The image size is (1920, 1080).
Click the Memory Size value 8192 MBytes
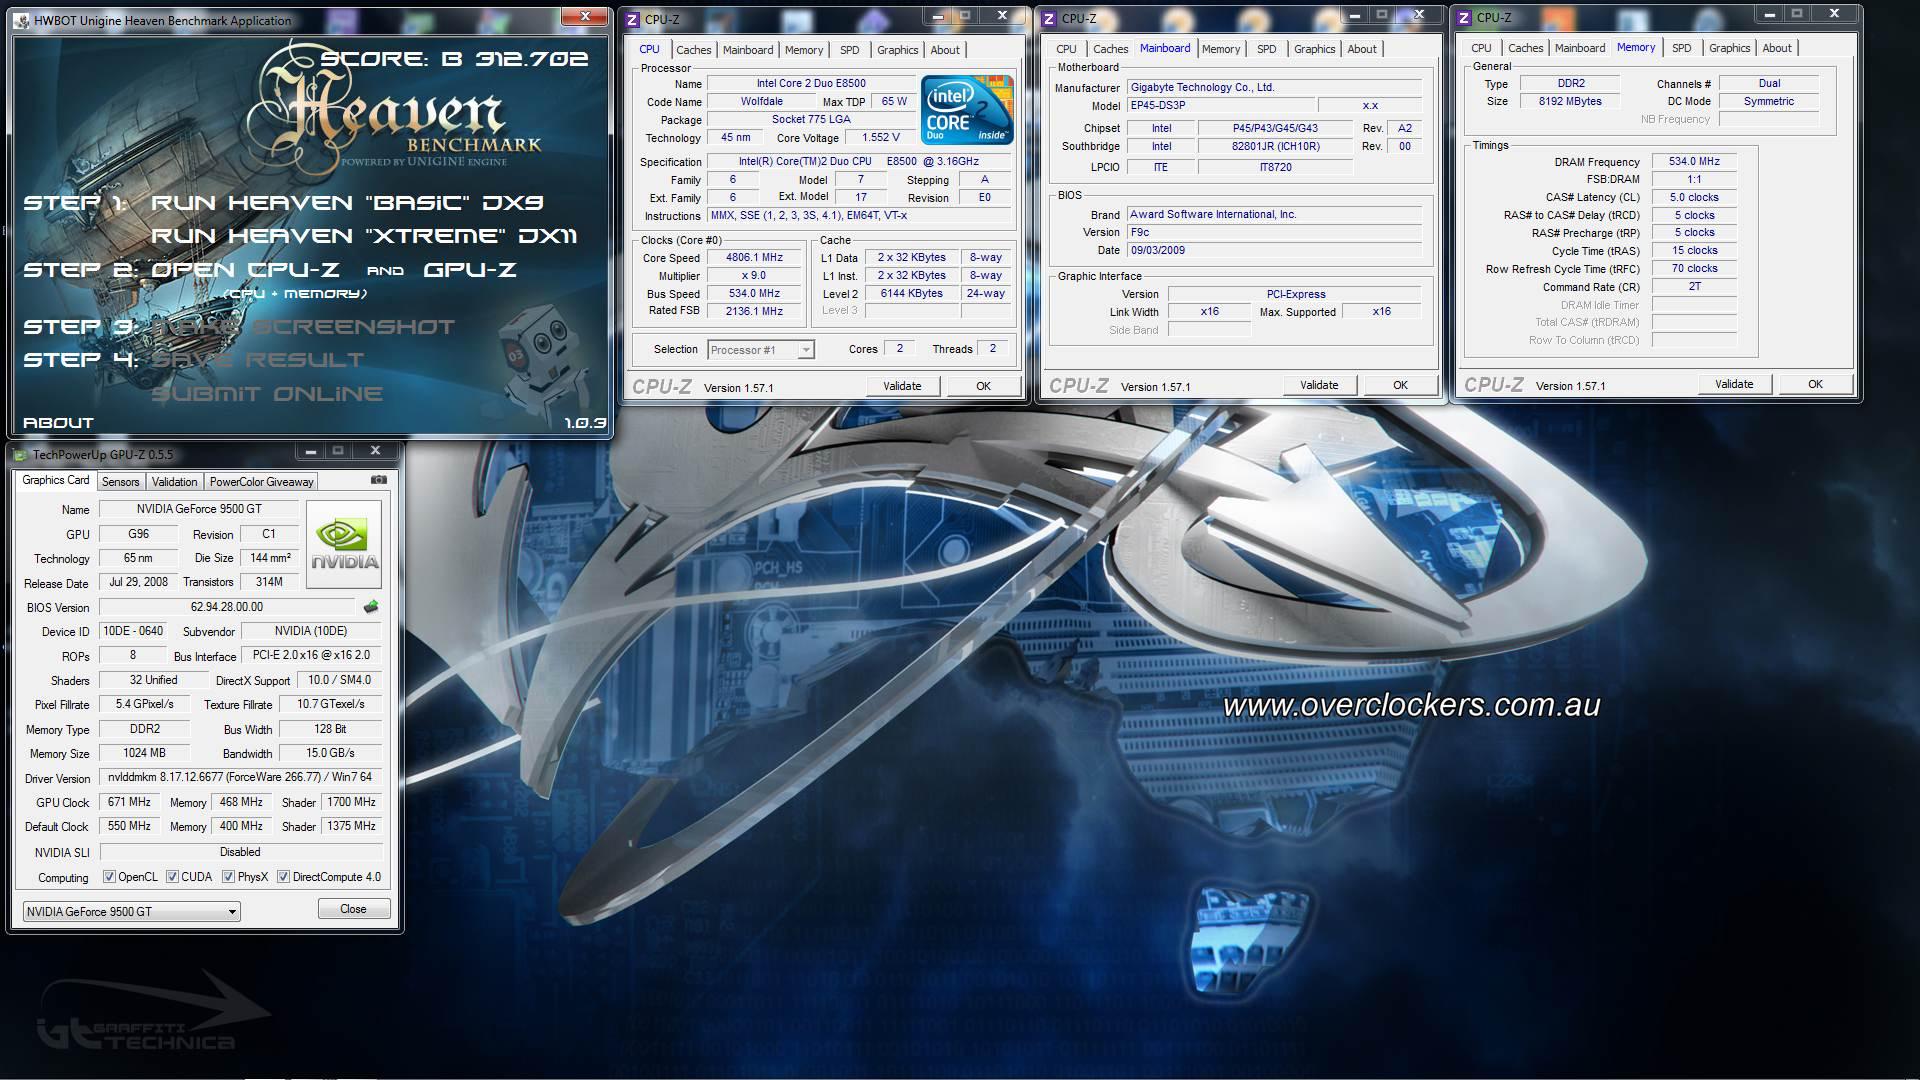tap(1570, 101)
